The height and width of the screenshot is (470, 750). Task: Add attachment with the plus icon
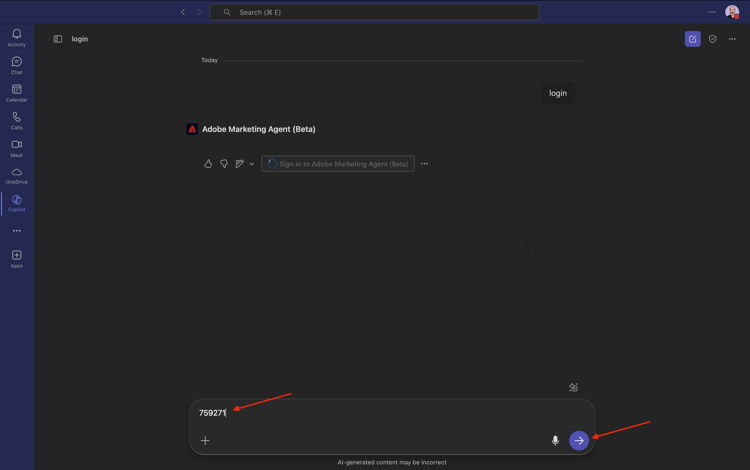[x=205, y=440]
